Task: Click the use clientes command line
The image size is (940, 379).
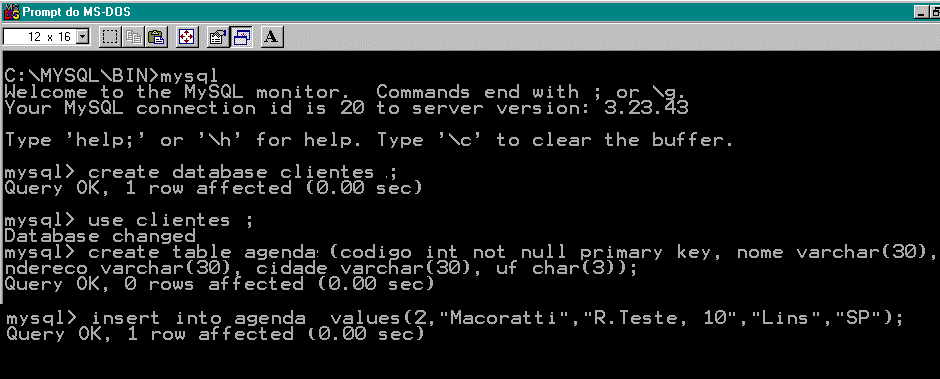Action: point(129,220)
